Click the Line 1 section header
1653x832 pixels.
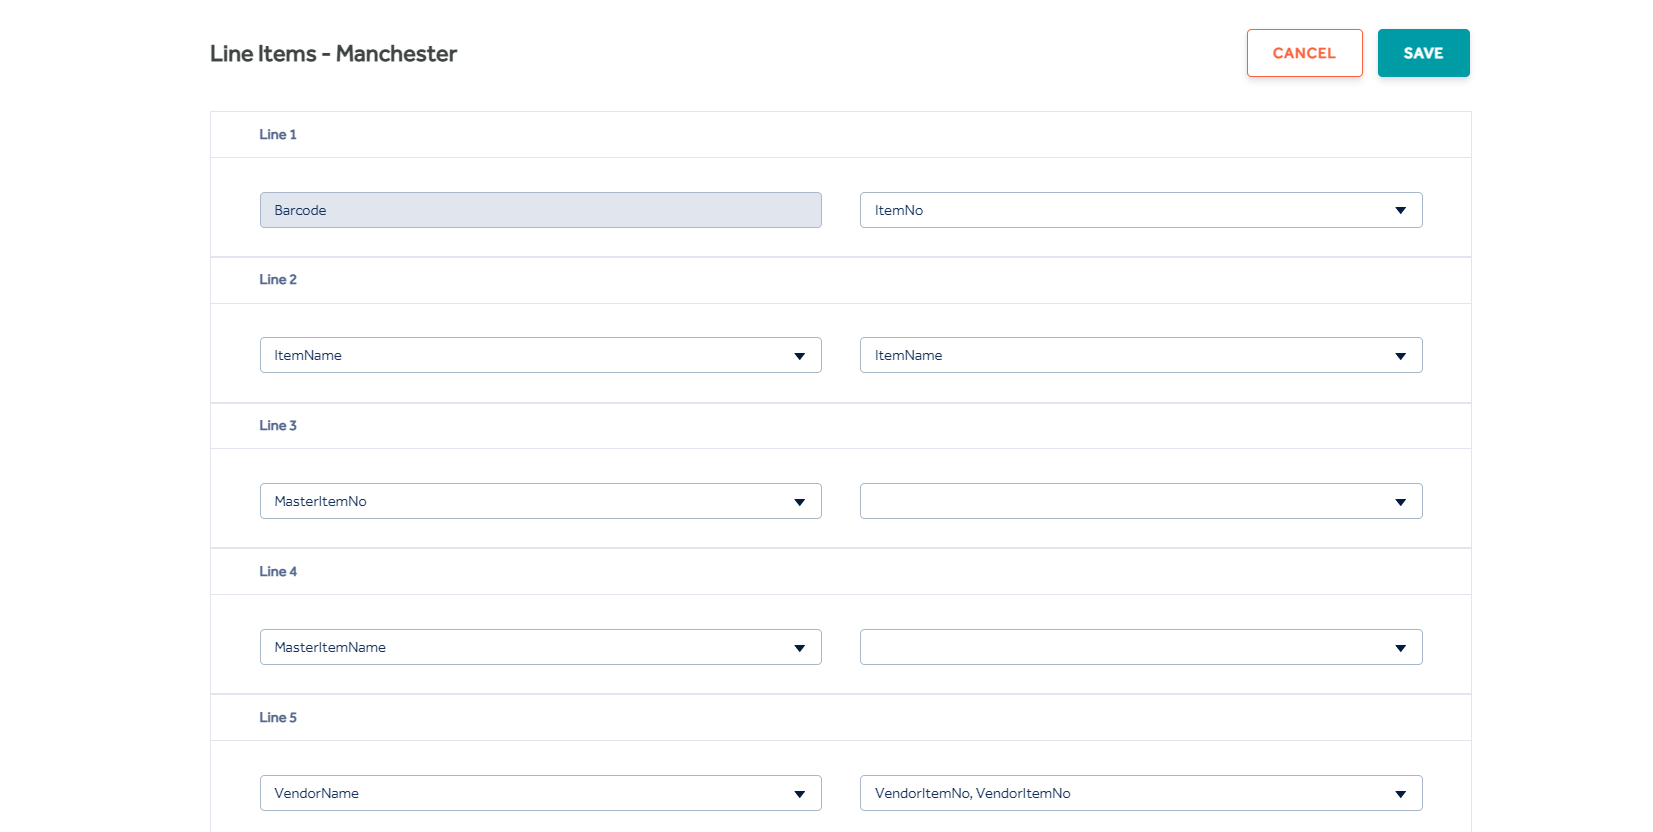[x=840, y=134]
